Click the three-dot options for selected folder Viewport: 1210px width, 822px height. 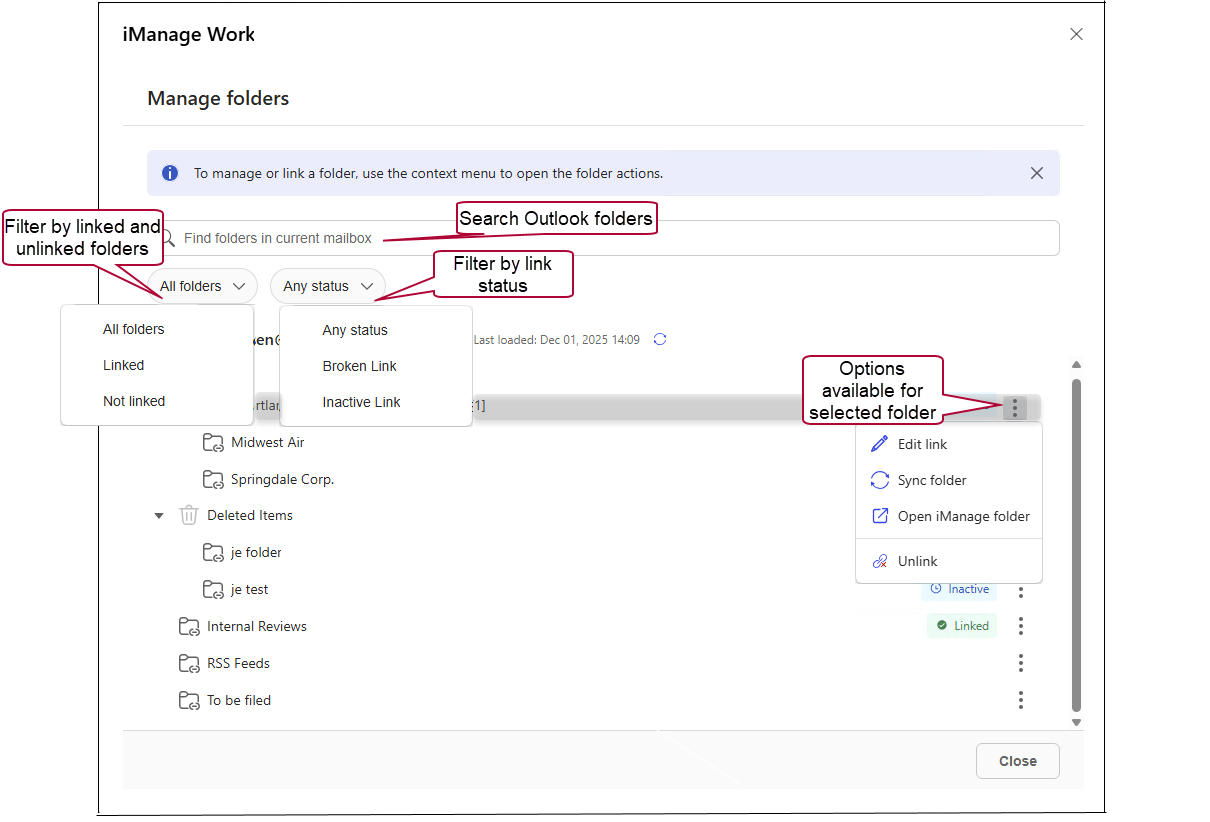pos(1015,408)
